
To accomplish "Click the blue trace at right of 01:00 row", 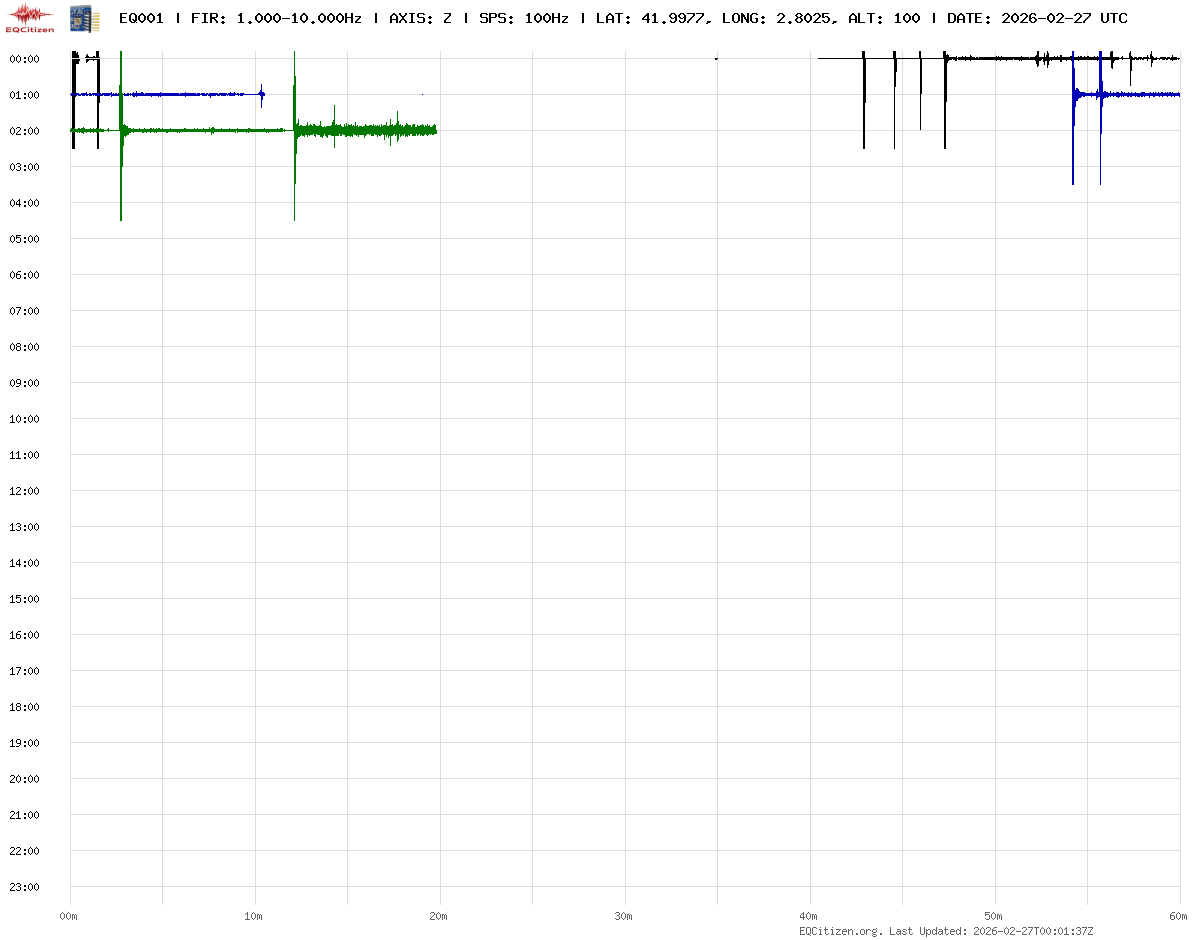I will pyautogui.click(x=1140, y=94).
